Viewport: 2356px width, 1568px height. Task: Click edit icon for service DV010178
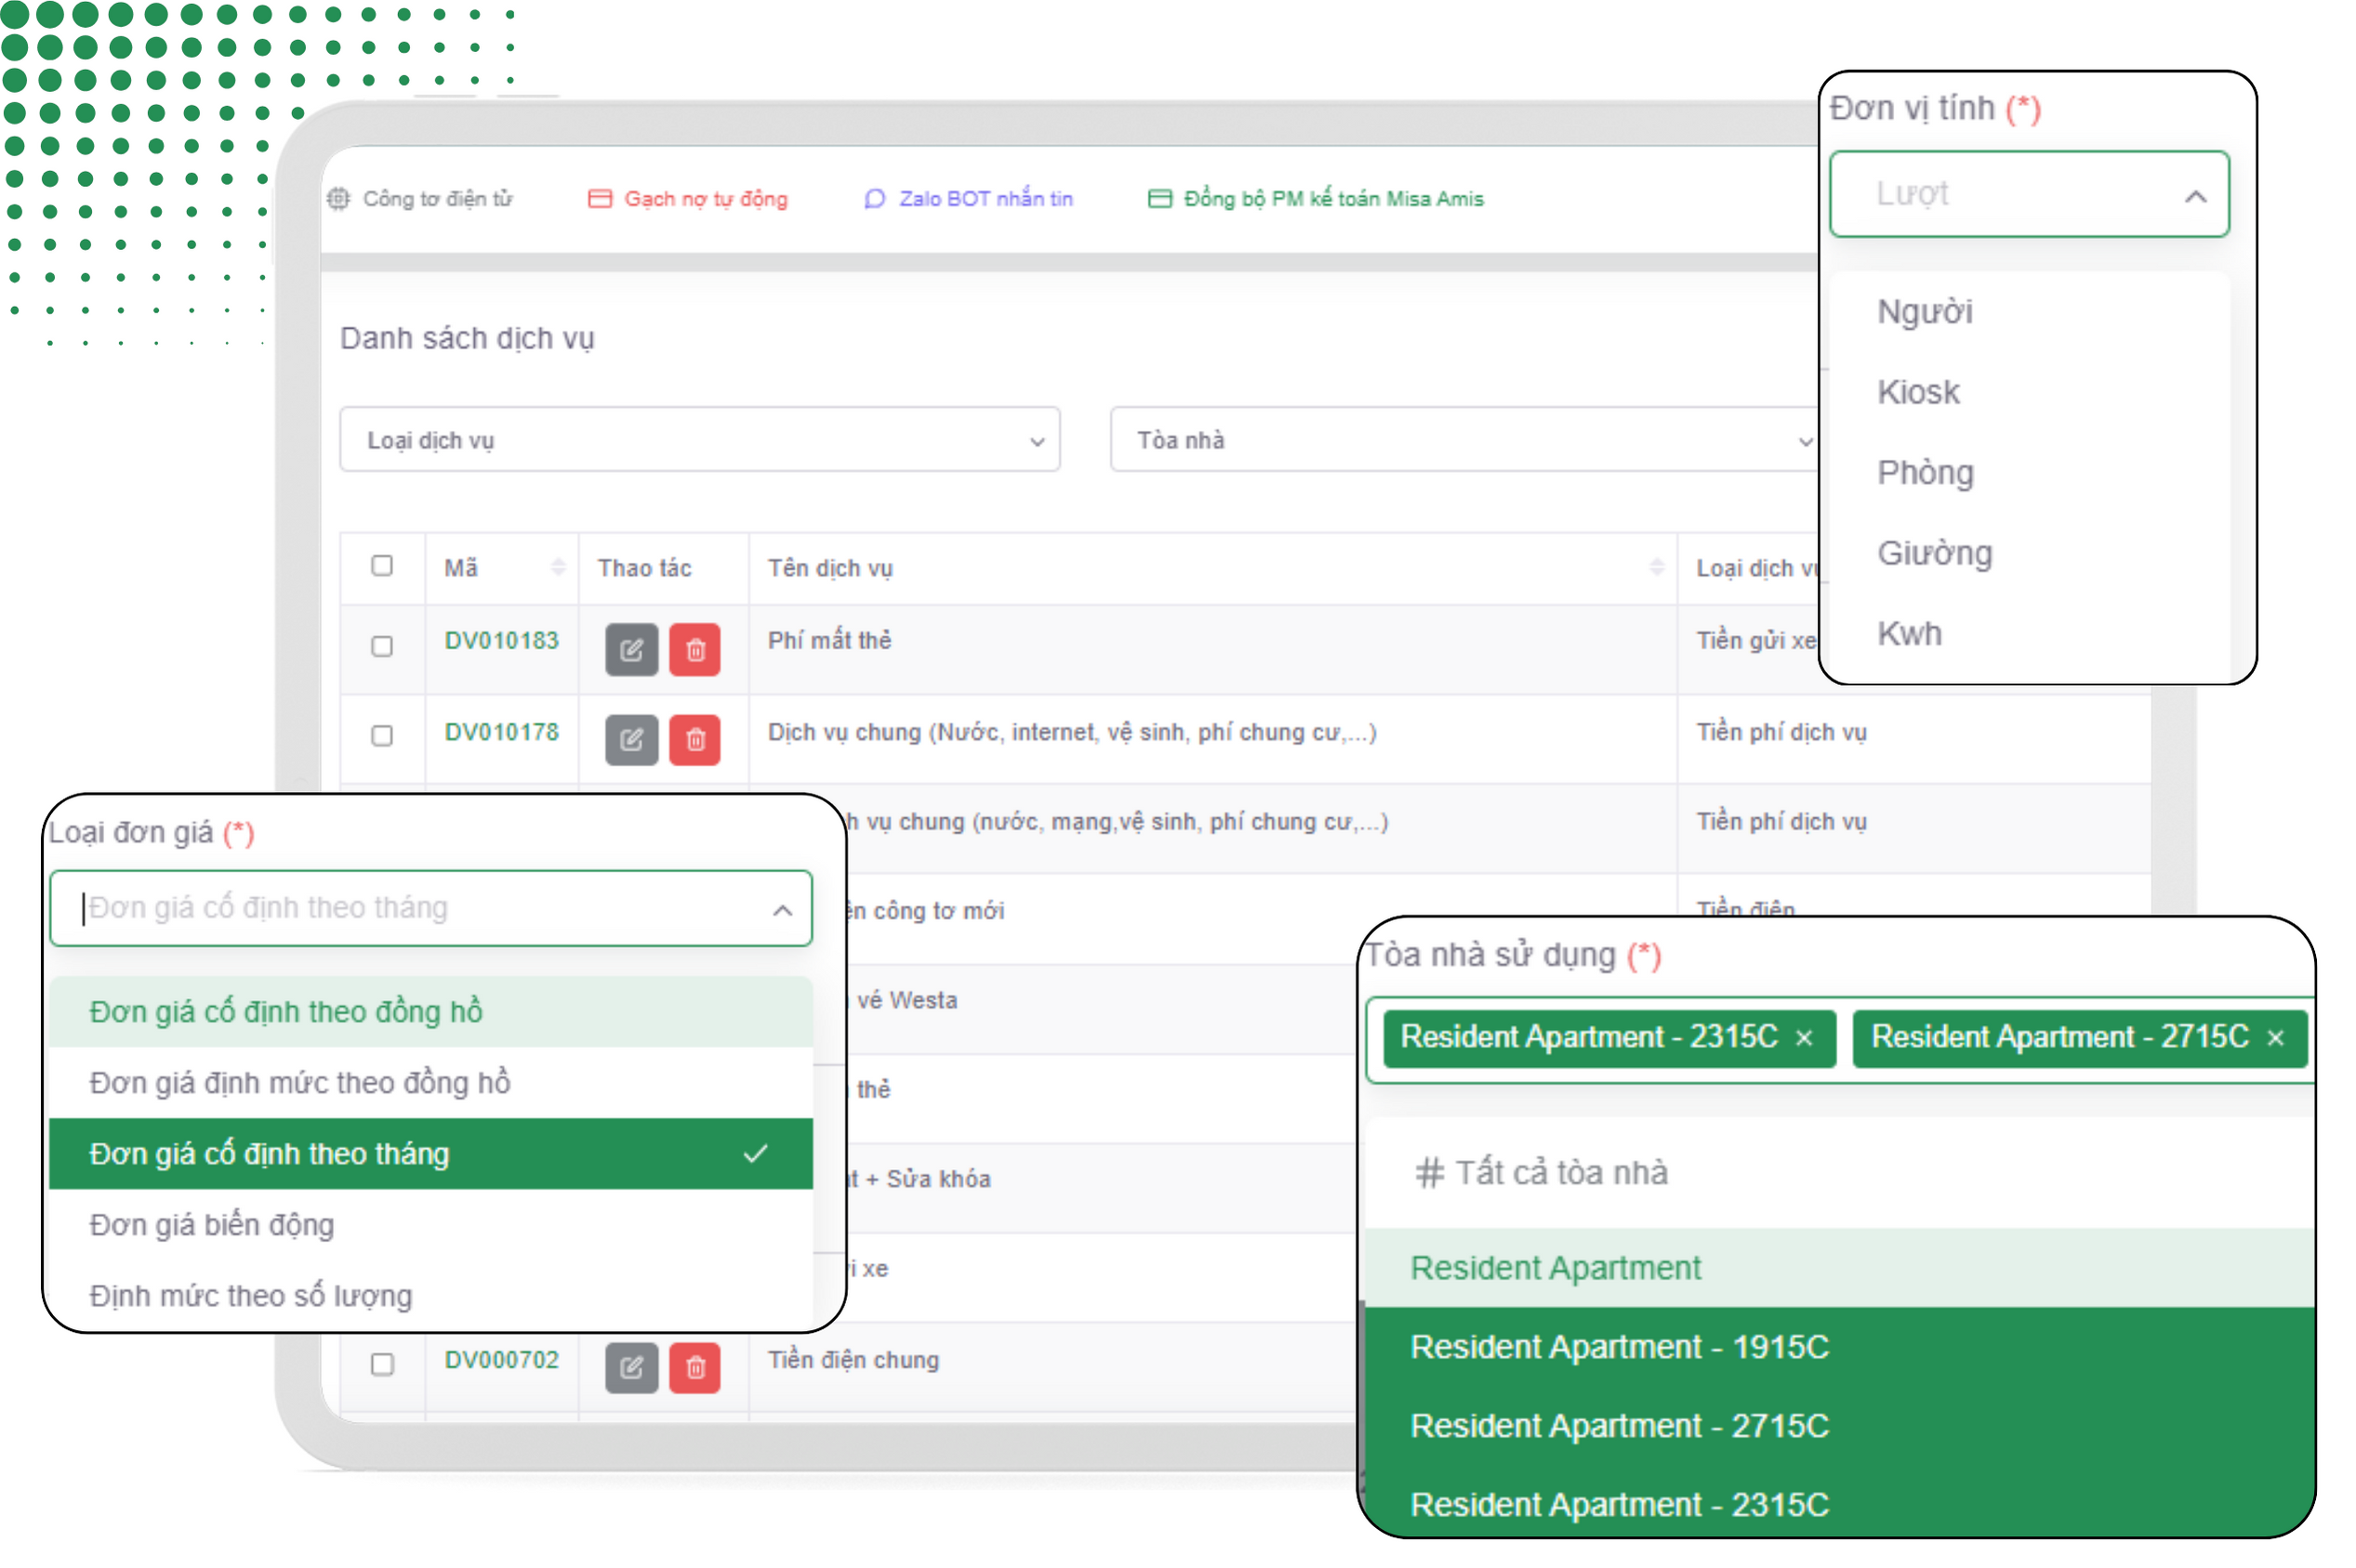[x=631, y=740]
